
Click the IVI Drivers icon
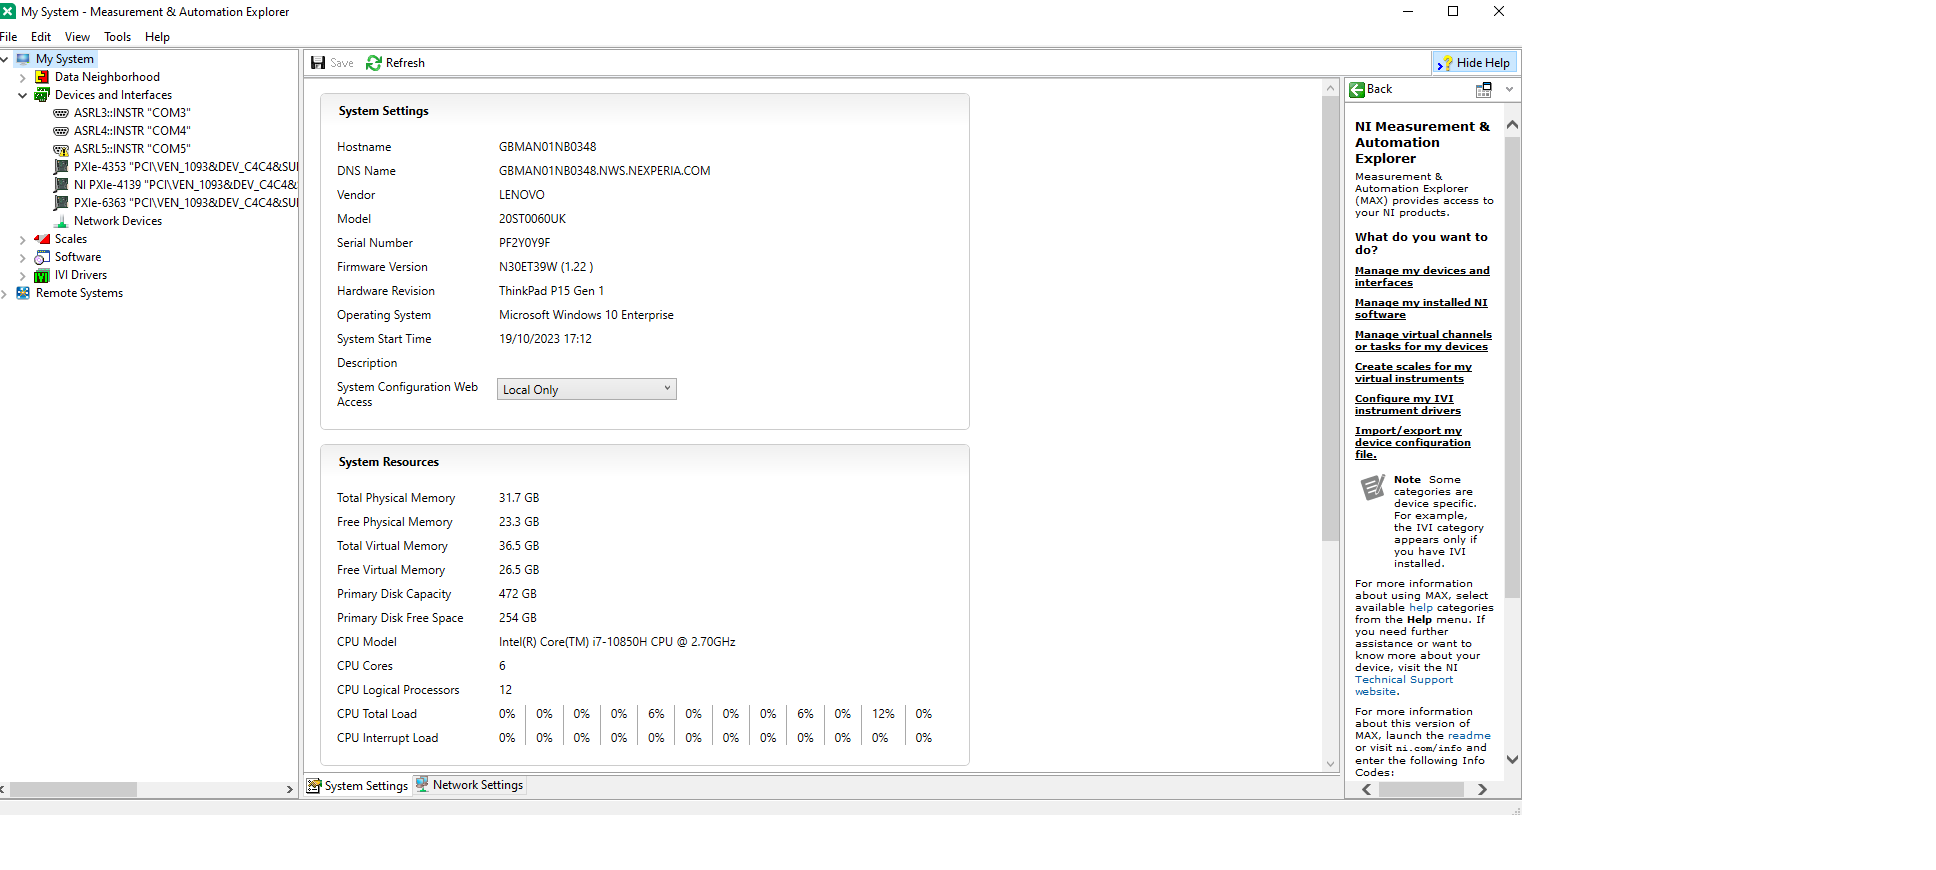(42, 275)
